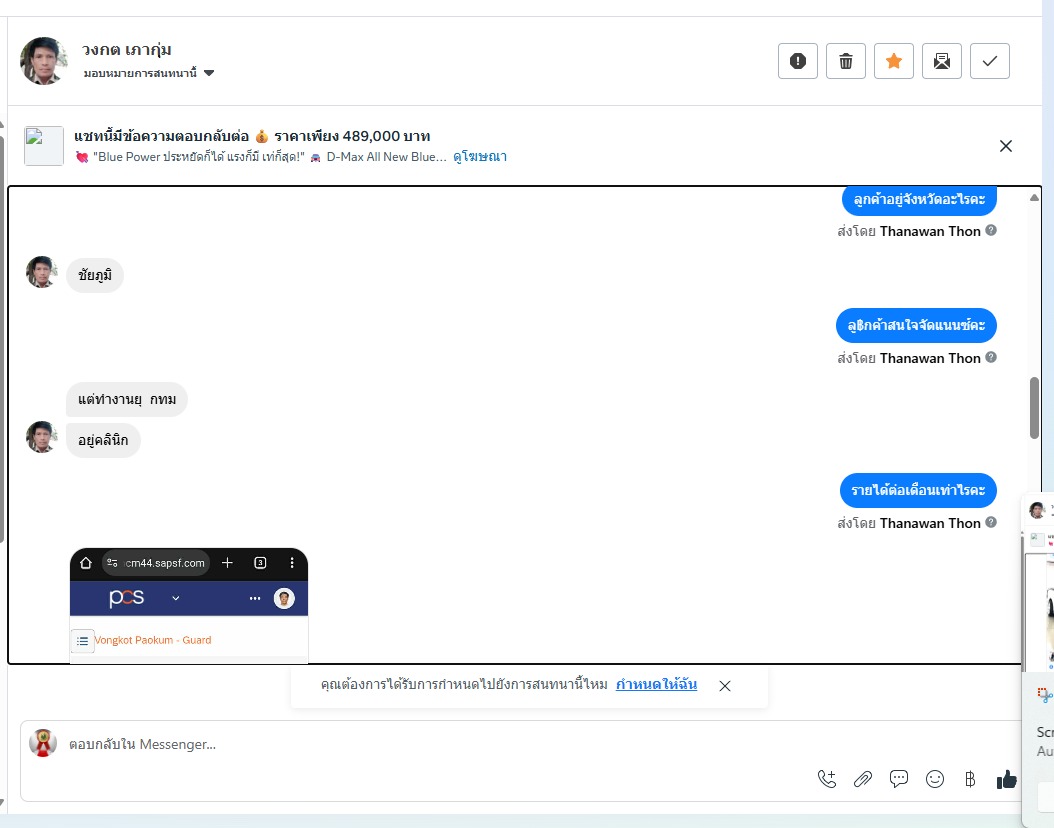Toggle the orange star follow-up marker

[x=894, y=61]
